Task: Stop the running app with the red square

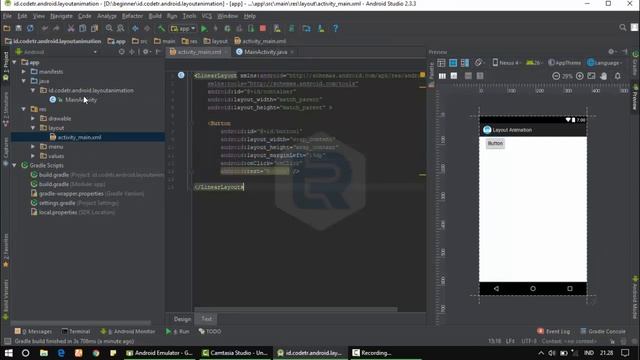Action: click(x=263, y=28)
